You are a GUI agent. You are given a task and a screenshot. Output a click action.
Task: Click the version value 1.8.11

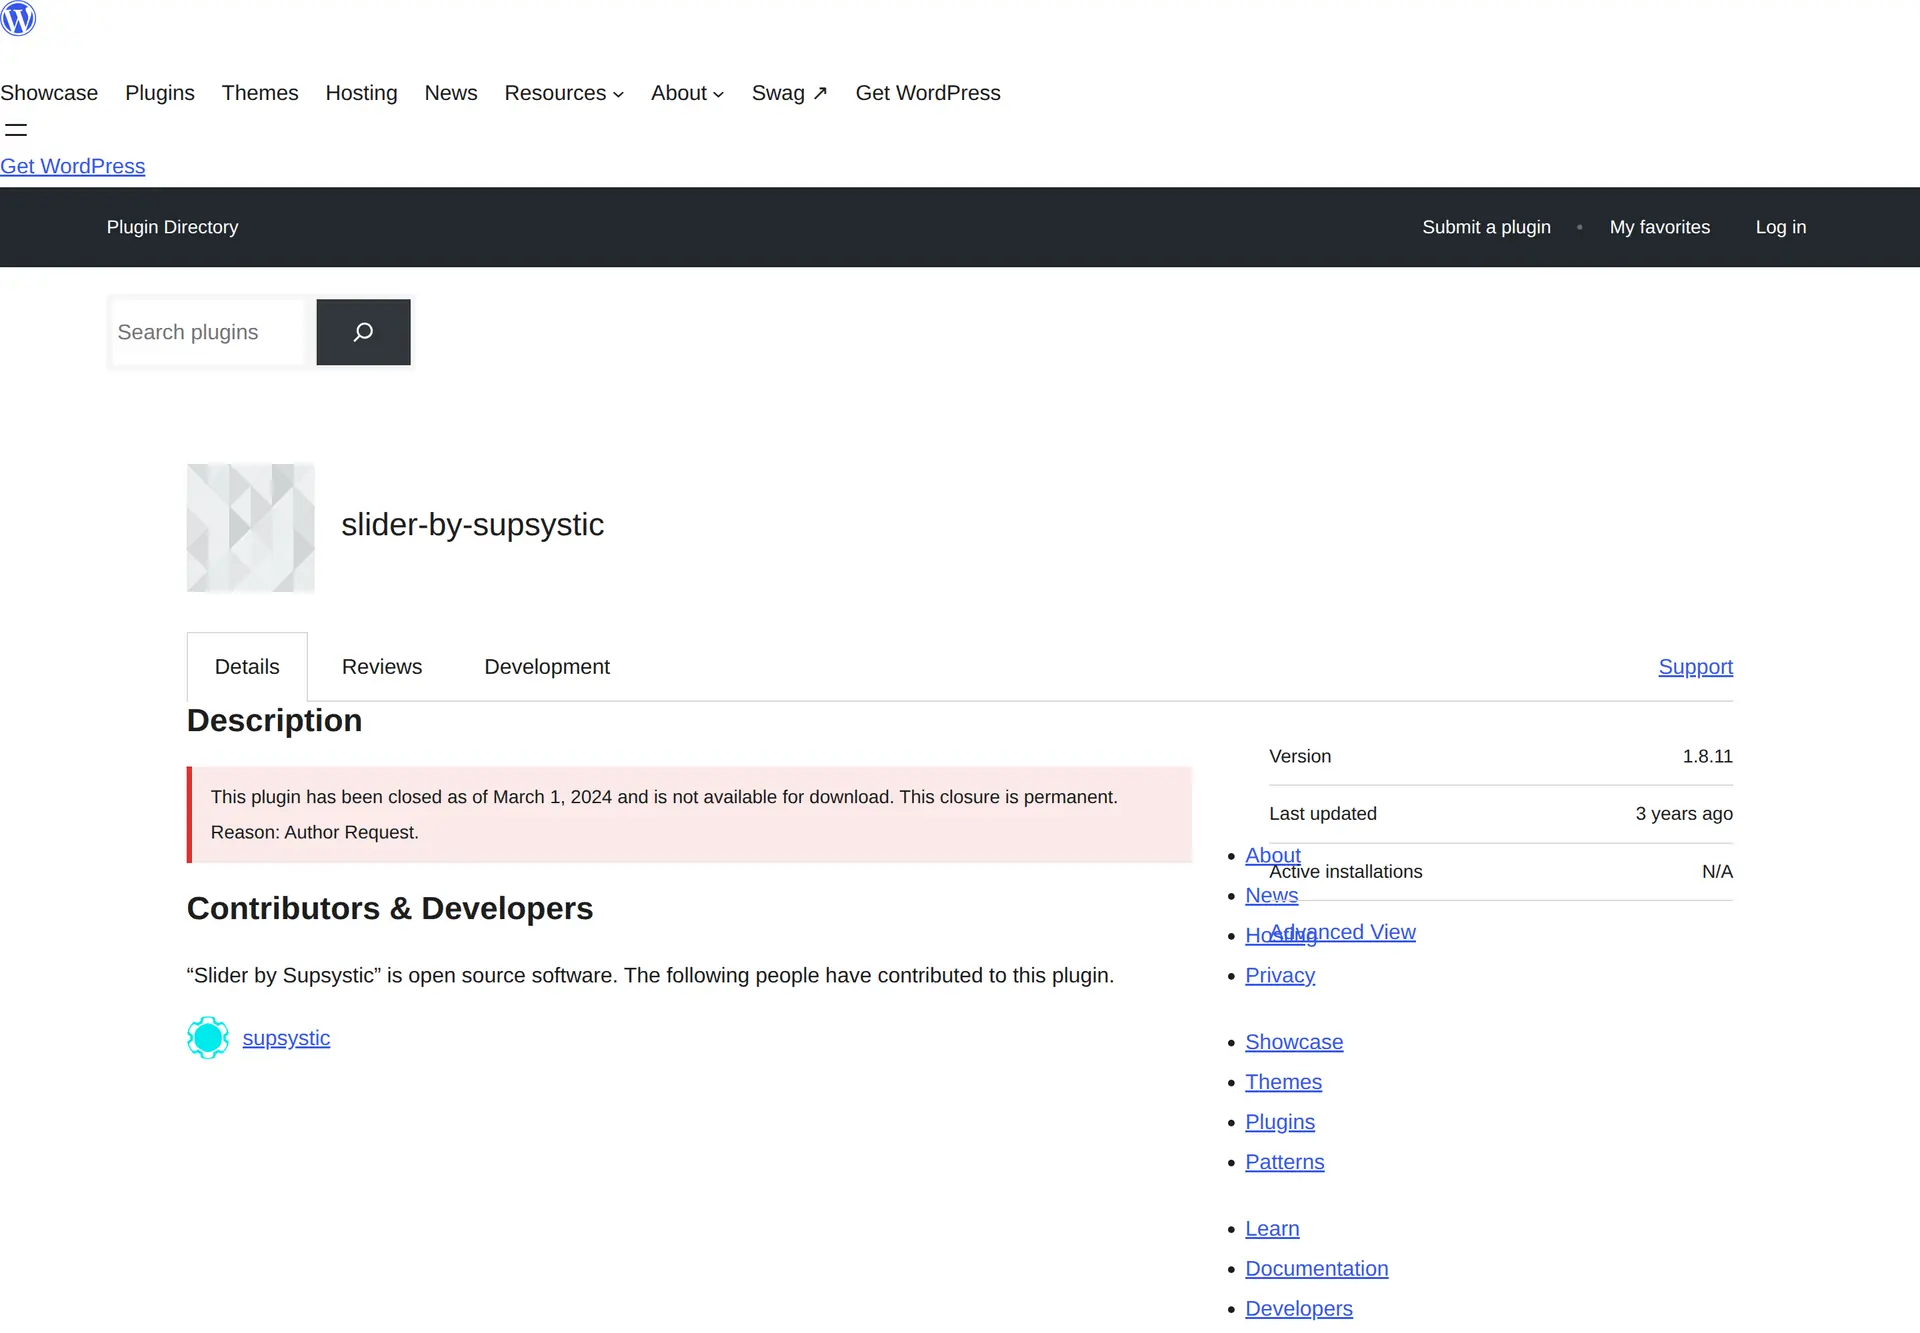tap(1707, 756)
